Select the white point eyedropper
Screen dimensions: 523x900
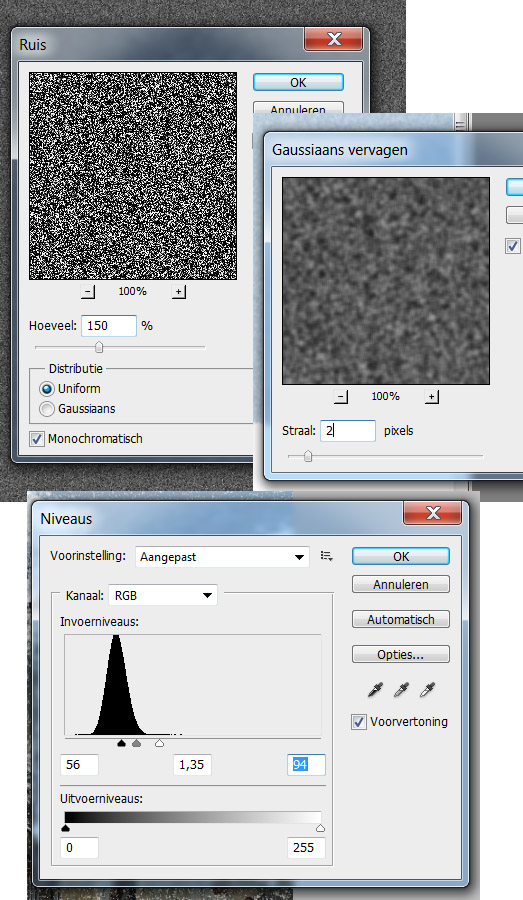[x=427, y=689]
